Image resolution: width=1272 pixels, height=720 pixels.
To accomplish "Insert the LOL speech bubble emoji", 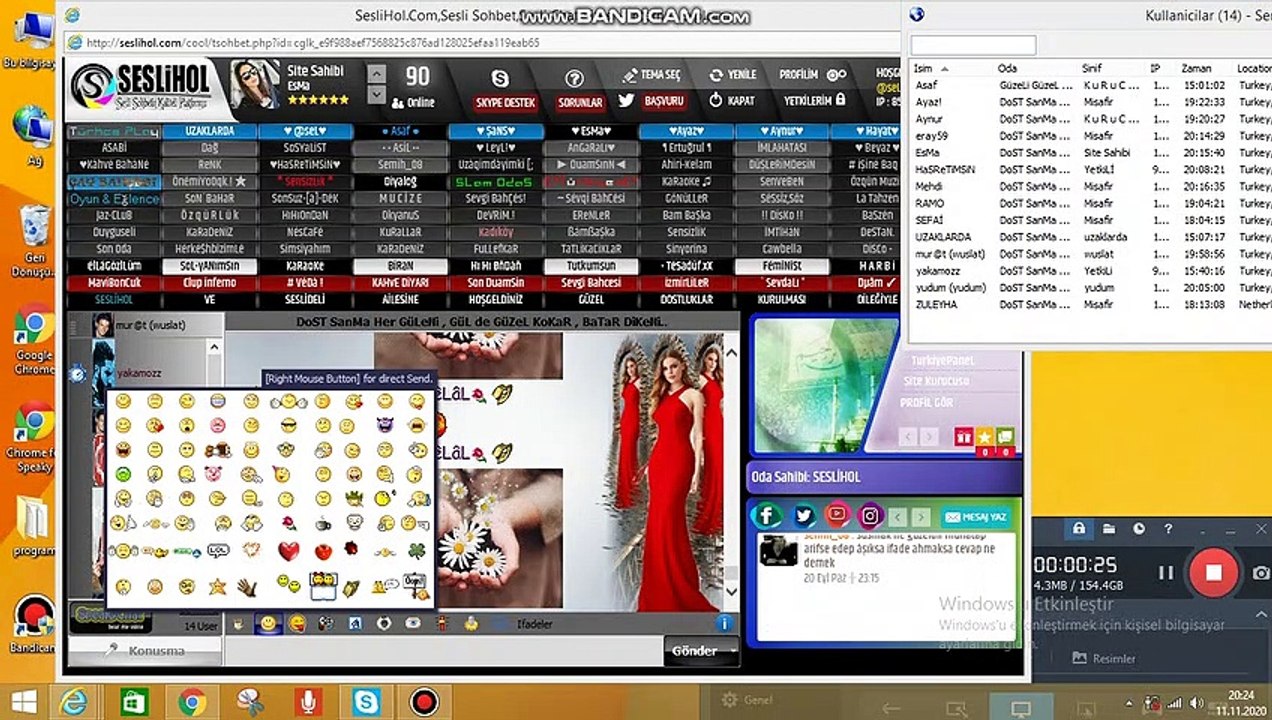I will click(x=218, y=551).
